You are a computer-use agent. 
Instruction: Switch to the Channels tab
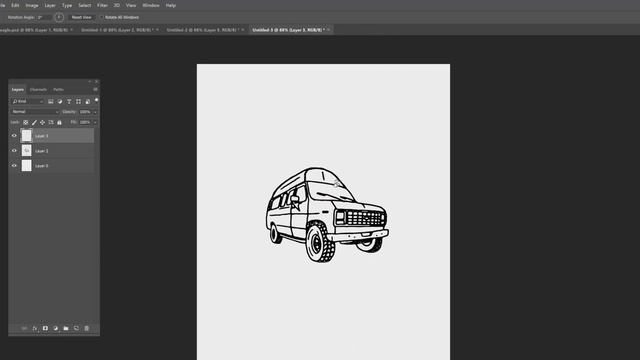(38, 89)
